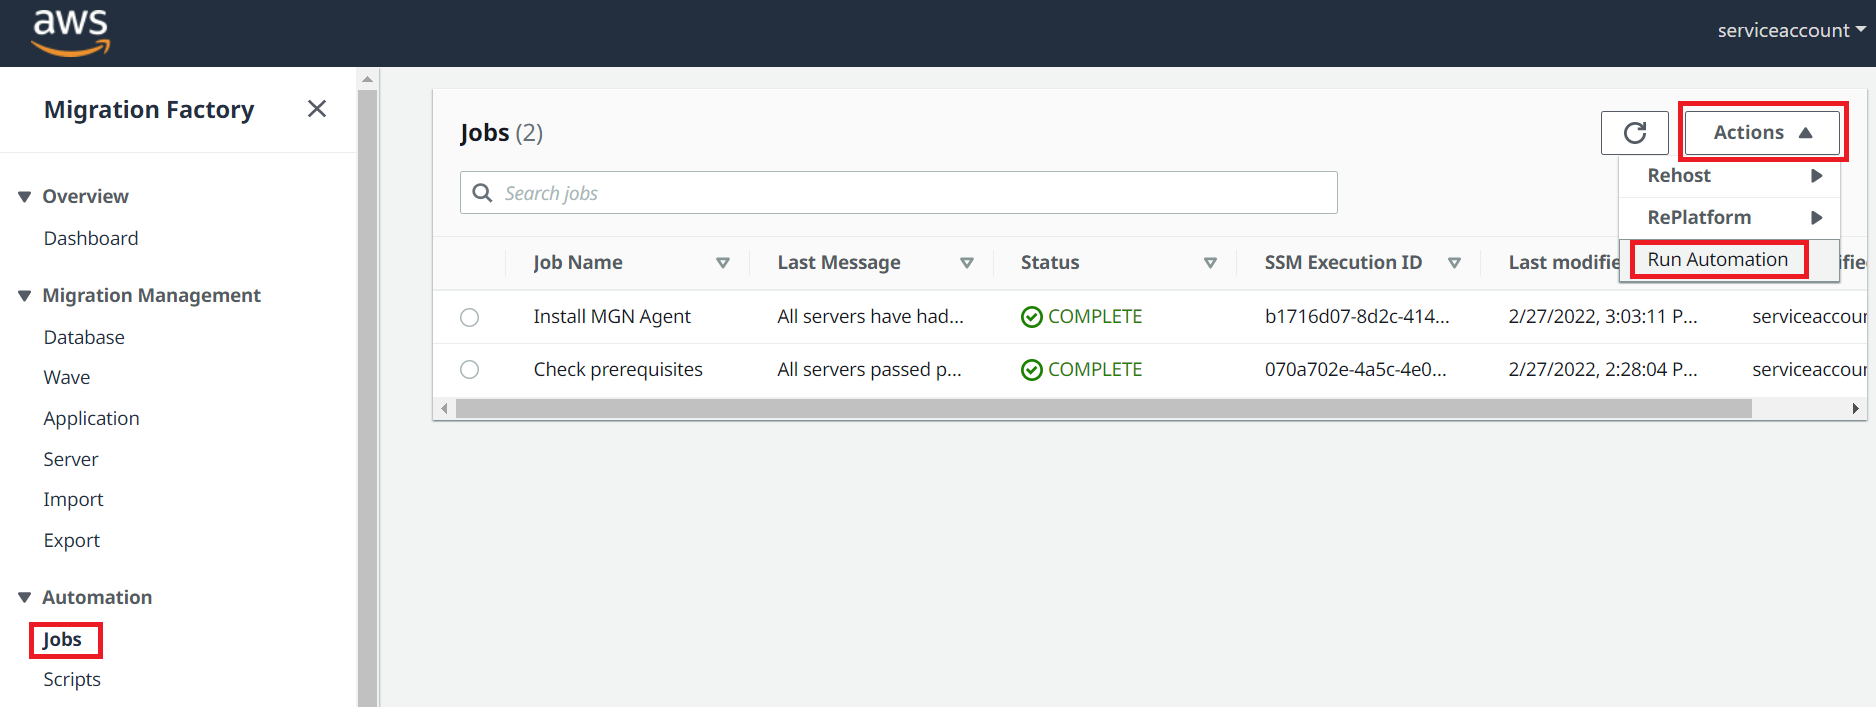Viewport: 1876px width, 707px height.
Task: Close the Migration Factory side panel
Action: click(x=317, y=109)
